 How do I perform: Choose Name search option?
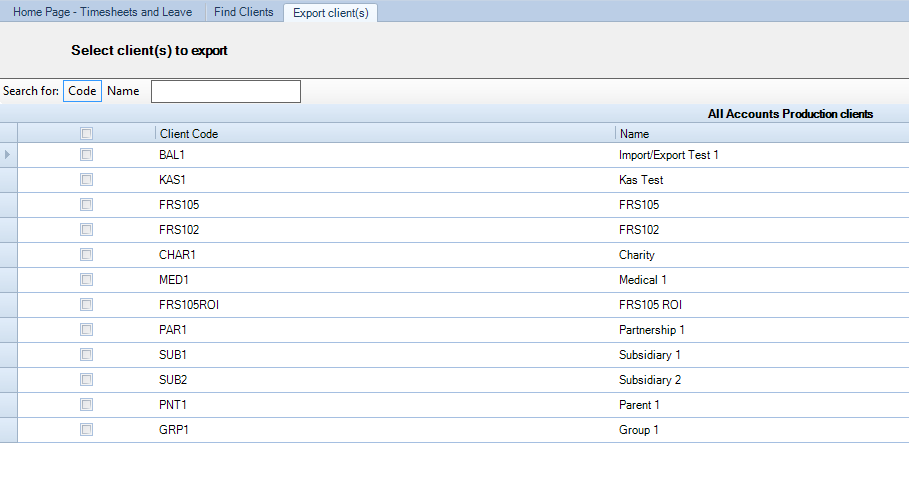(123, 91)
